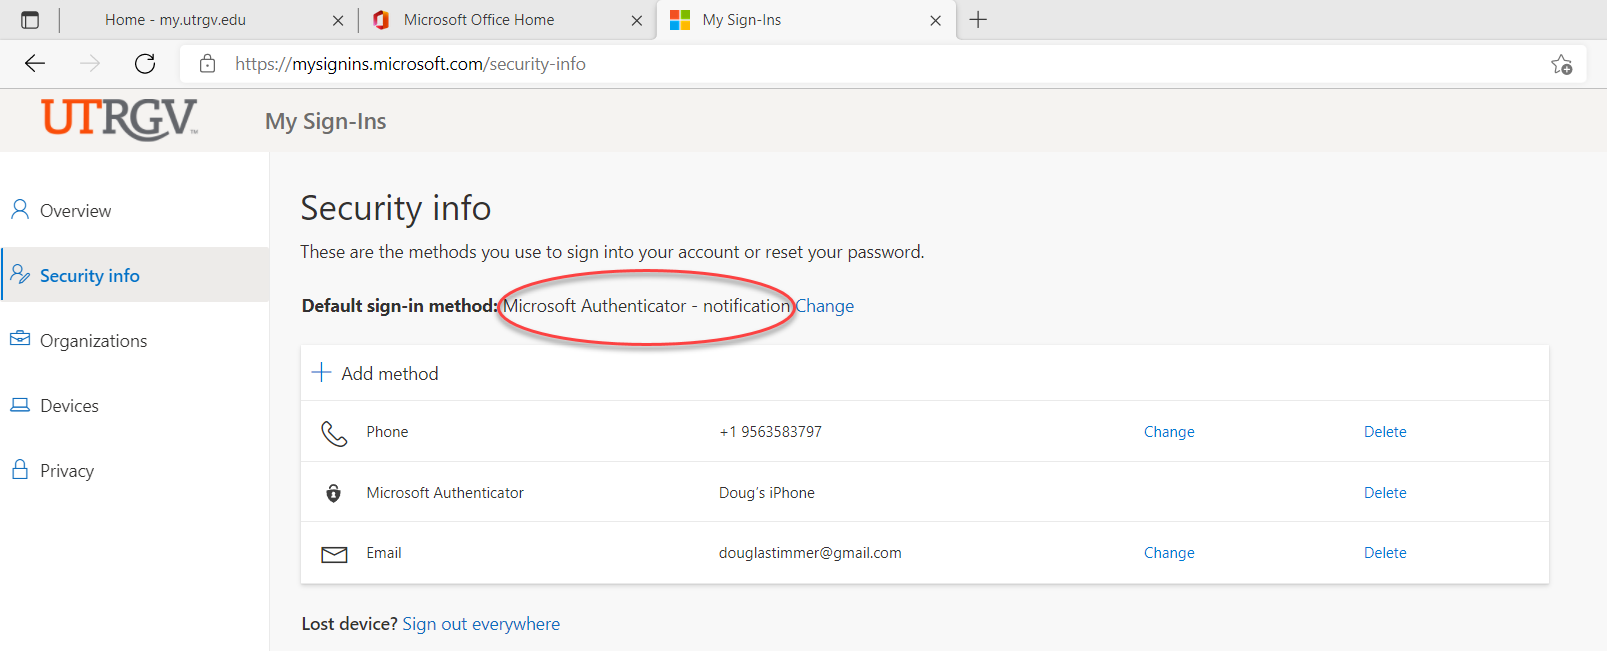This screenshot has height=651, width=1607.
Task: Click the Overview person icon
Action: click(19, 209)
